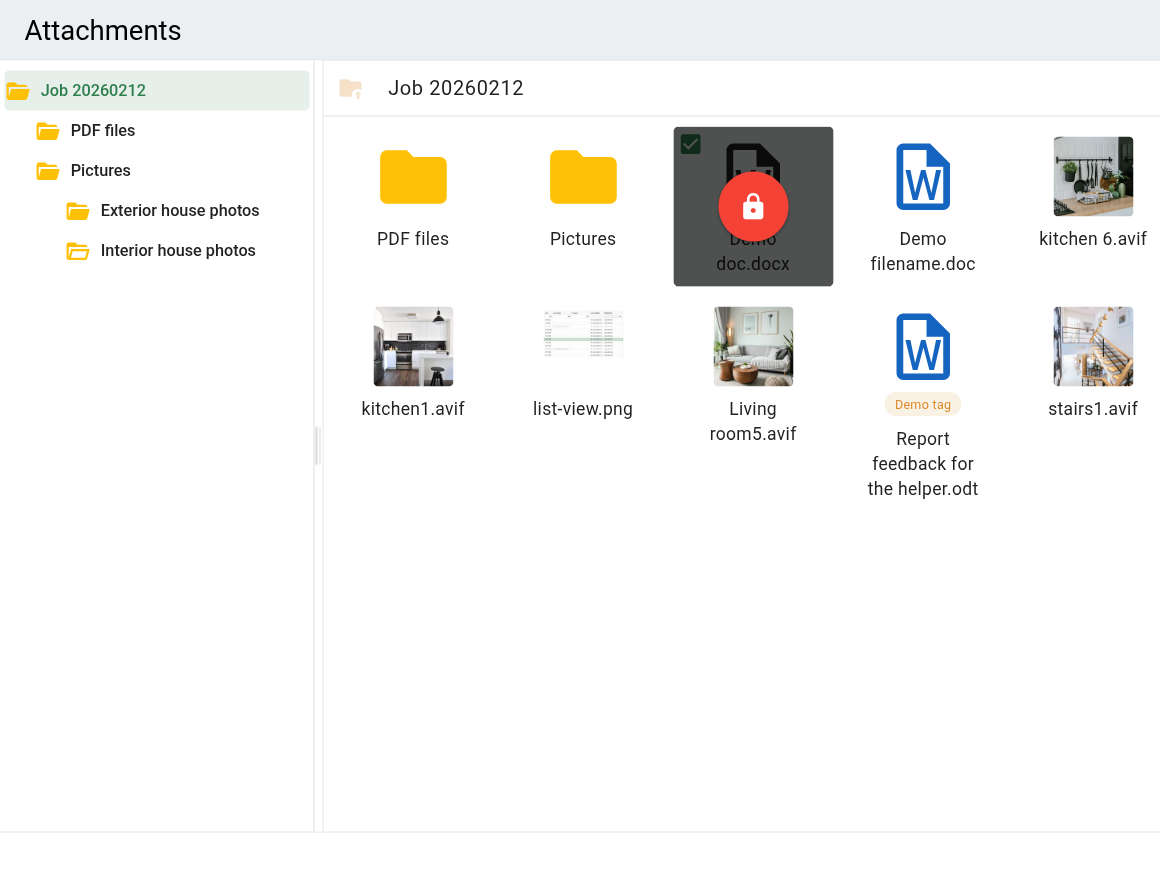Select PDF files in the folder tree
Viewport: 1160px width, 885px height.
pos(103,130)
